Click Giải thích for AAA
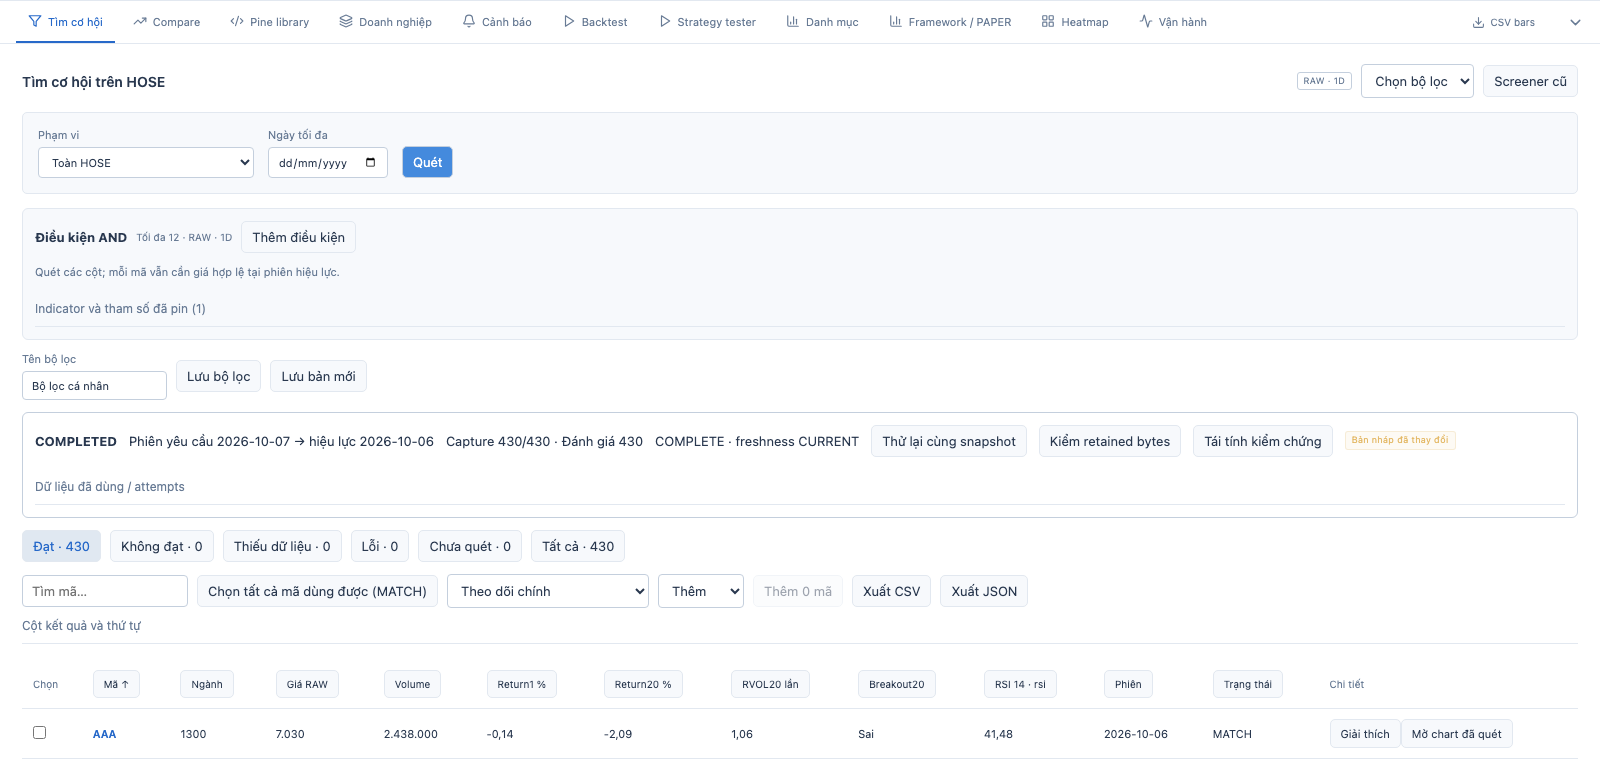 pos(1365,734)
